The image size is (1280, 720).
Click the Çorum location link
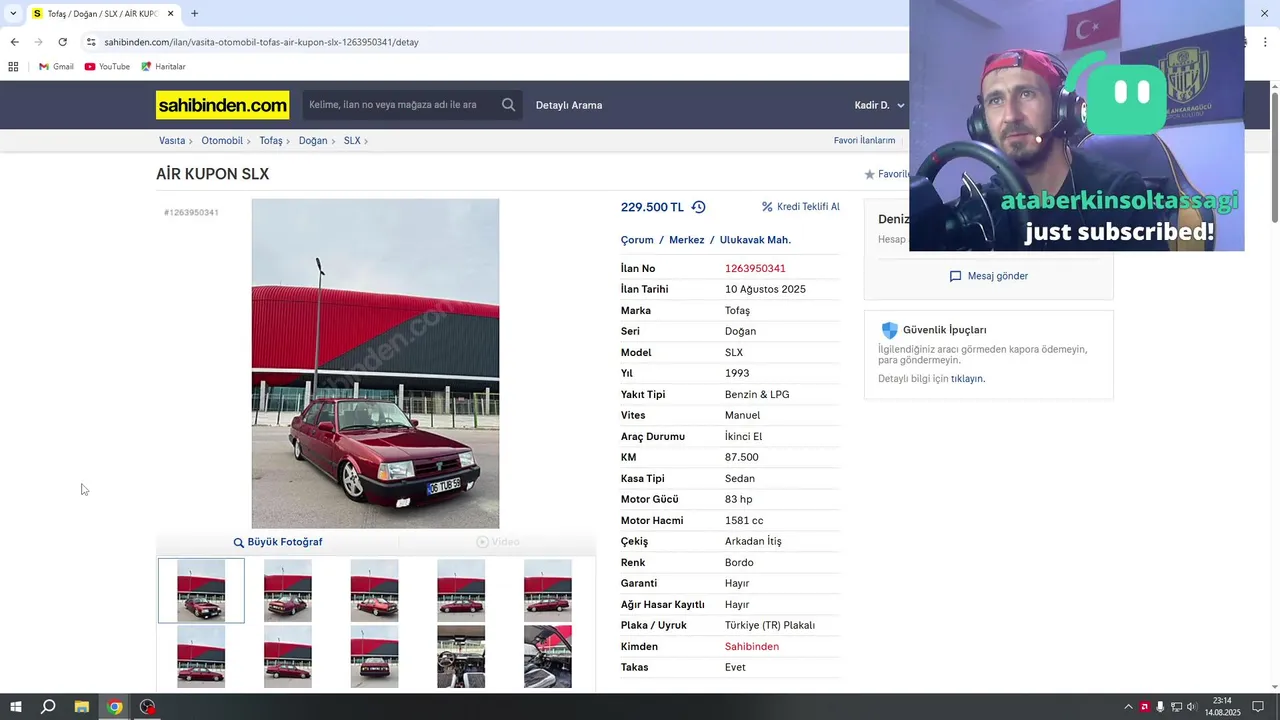pyautogui.click(x=637, y=240)
